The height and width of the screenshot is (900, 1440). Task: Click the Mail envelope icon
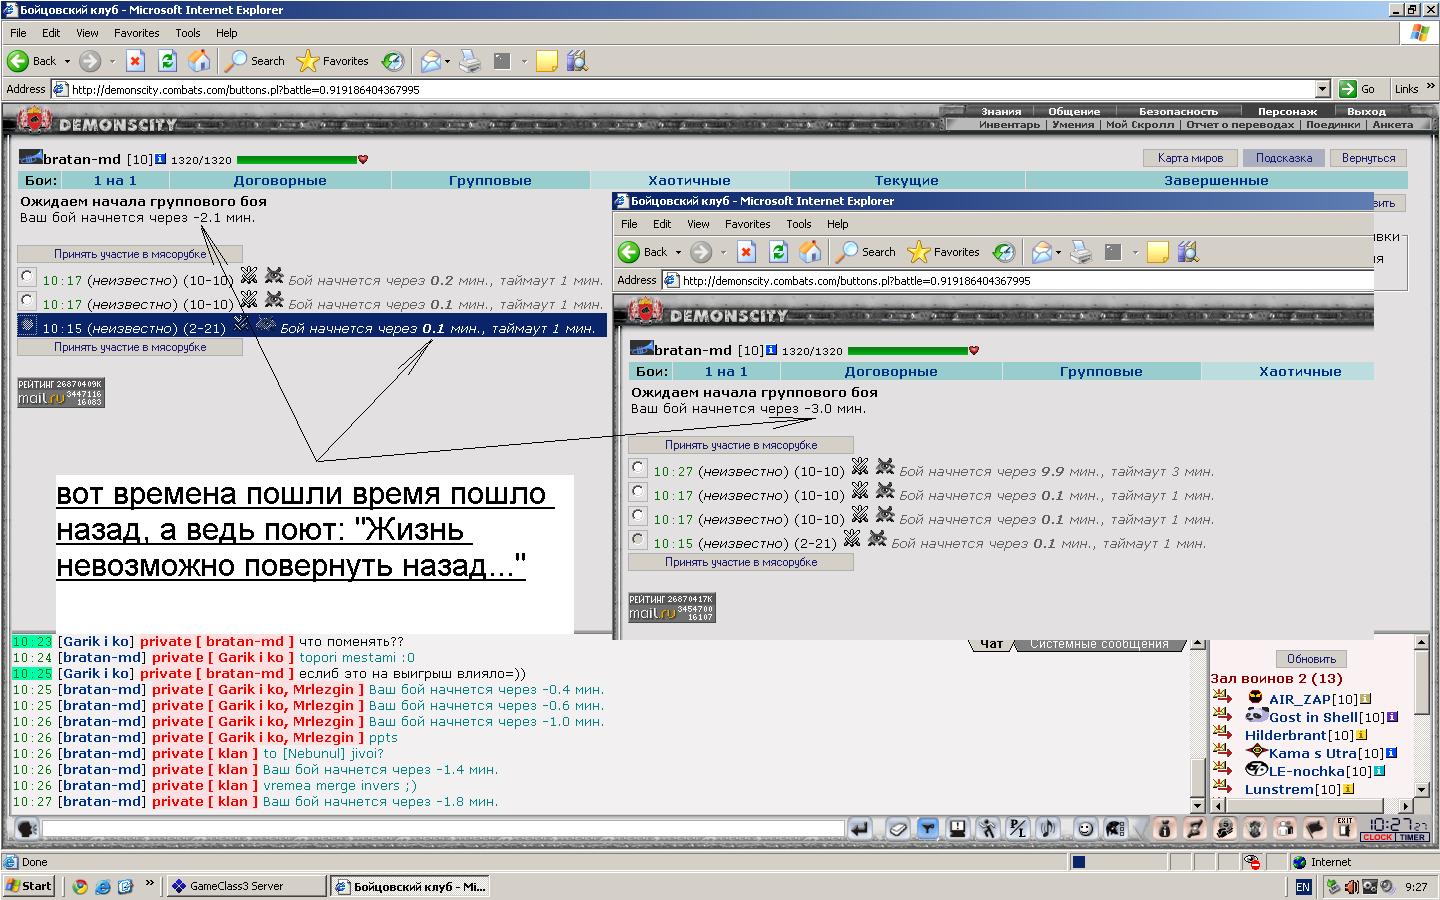point(430,61)
